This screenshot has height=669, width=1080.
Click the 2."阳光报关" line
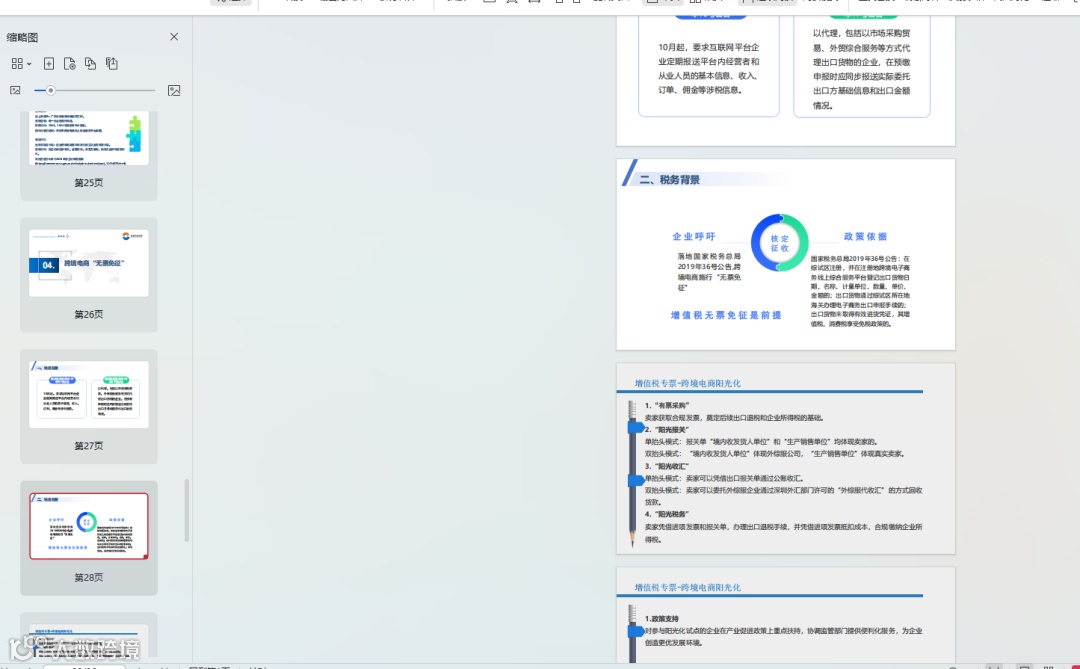[x=667, y=429]
